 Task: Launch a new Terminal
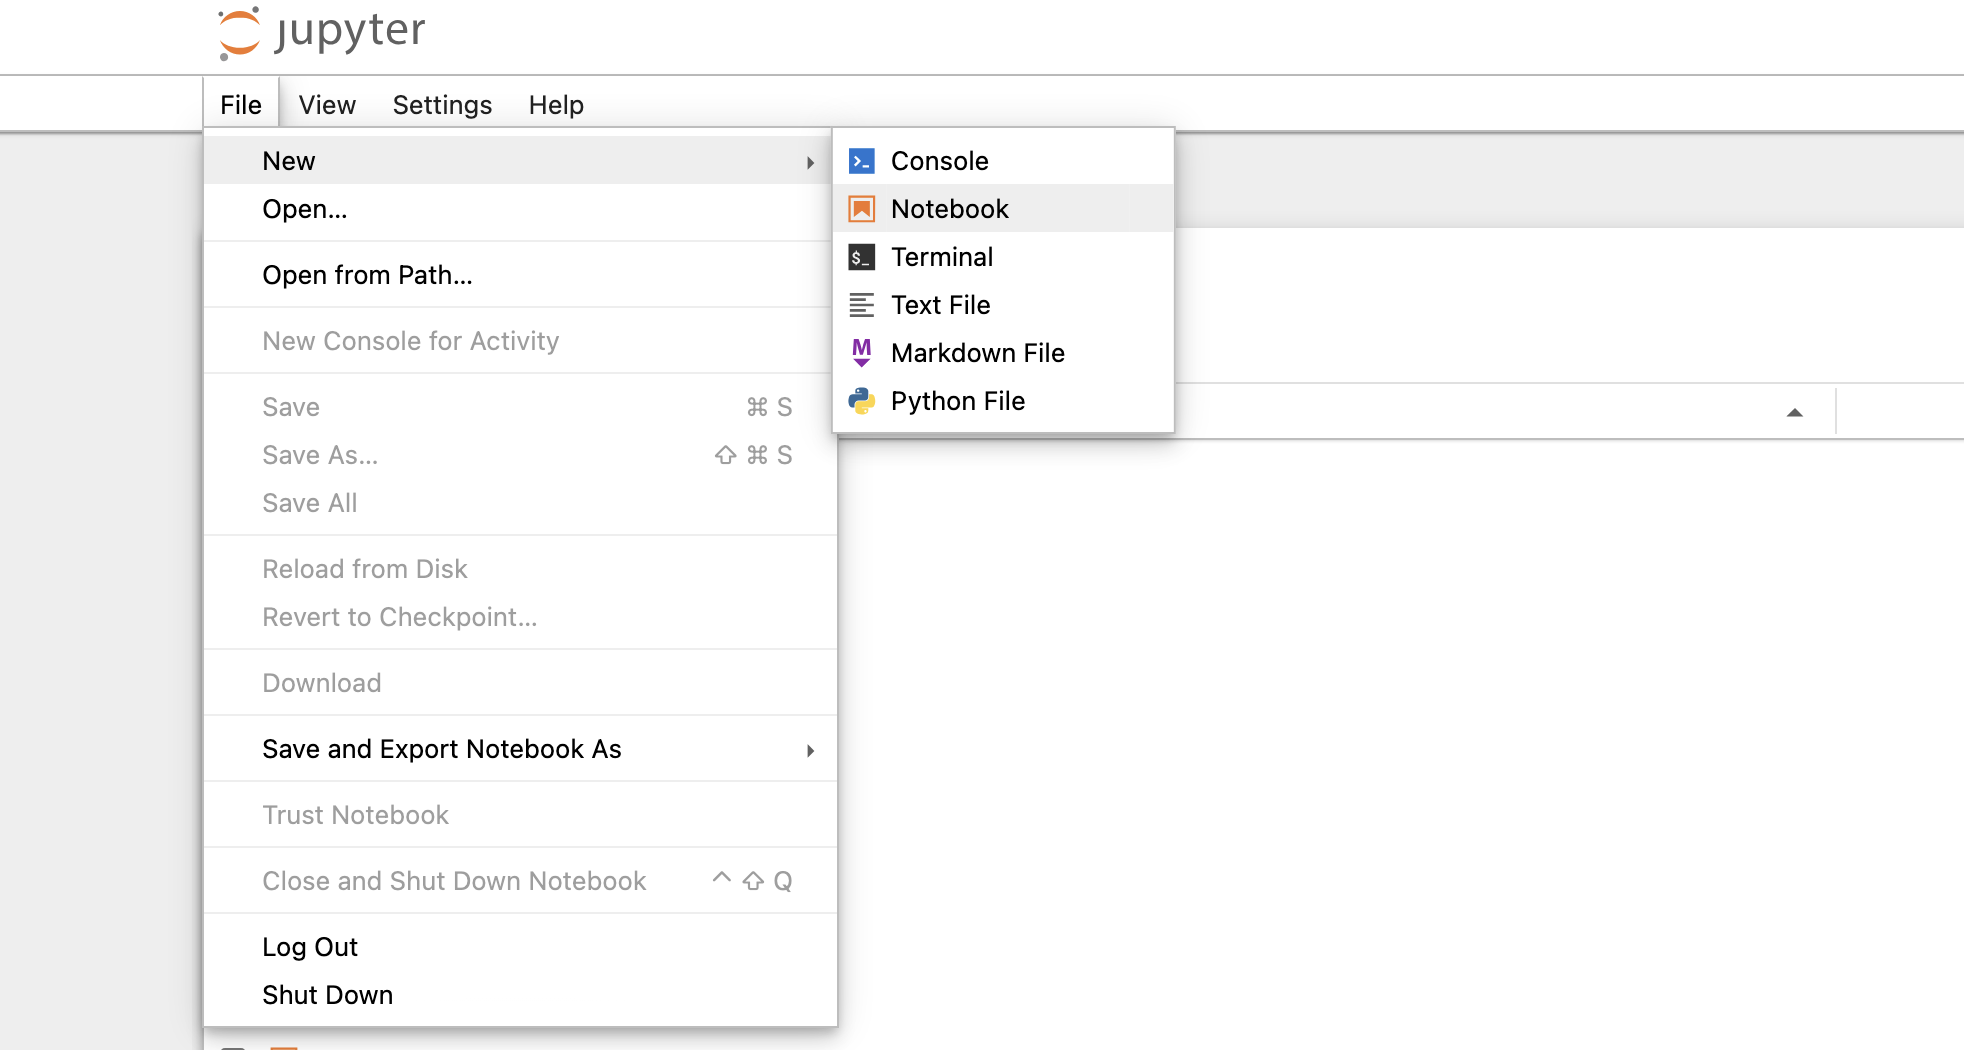1003,257
